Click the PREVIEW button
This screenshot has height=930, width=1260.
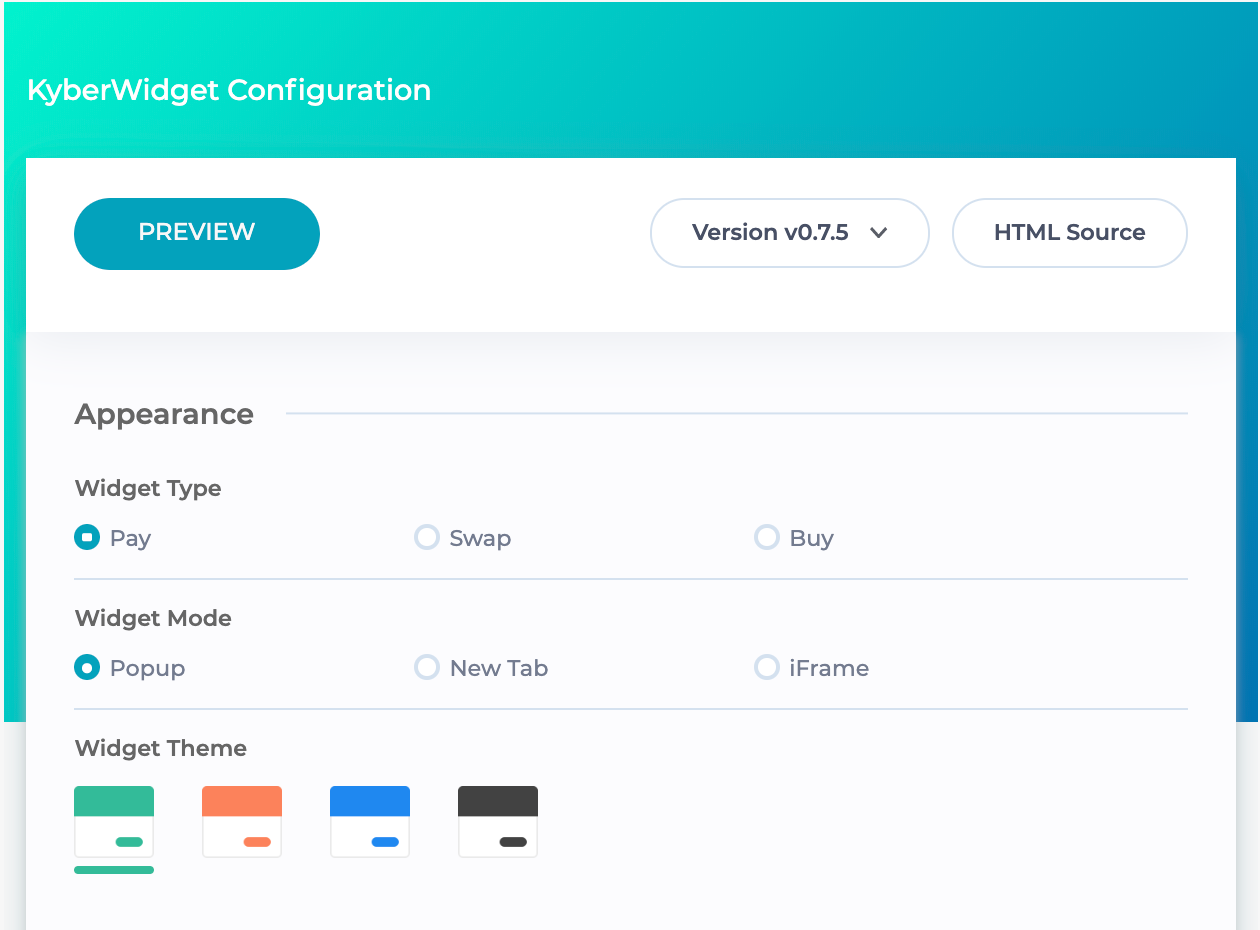pos(197,233)
